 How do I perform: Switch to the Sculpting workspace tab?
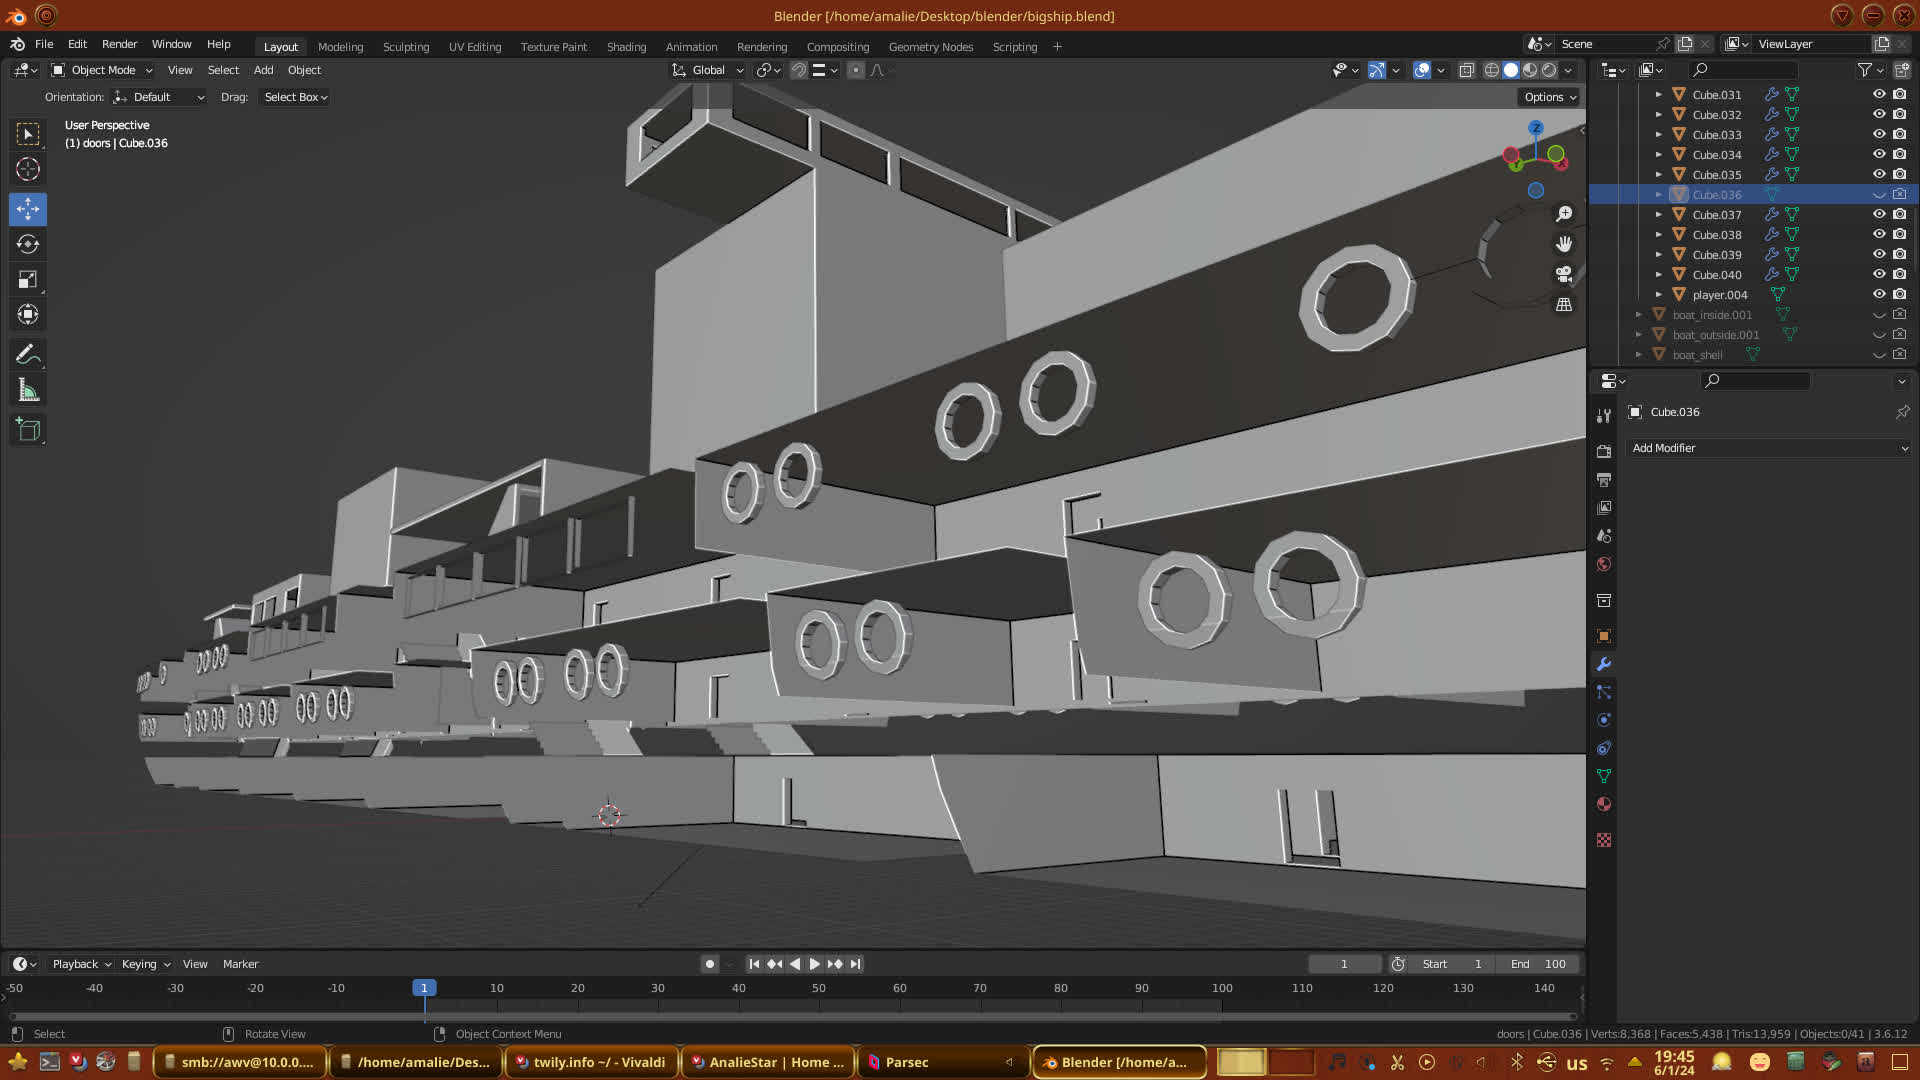tap(405, 46)
